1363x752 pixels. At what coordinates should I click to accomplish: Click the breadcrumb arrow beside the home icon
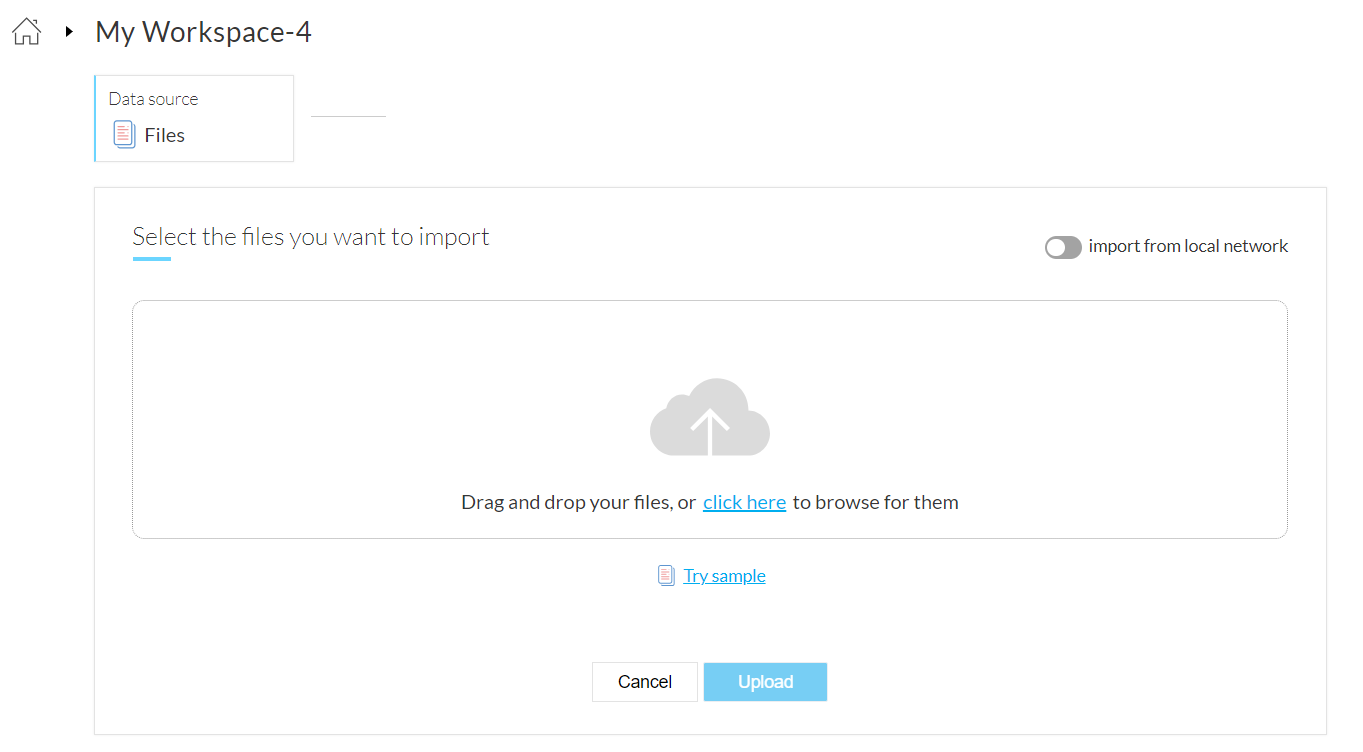coord(69,32)
